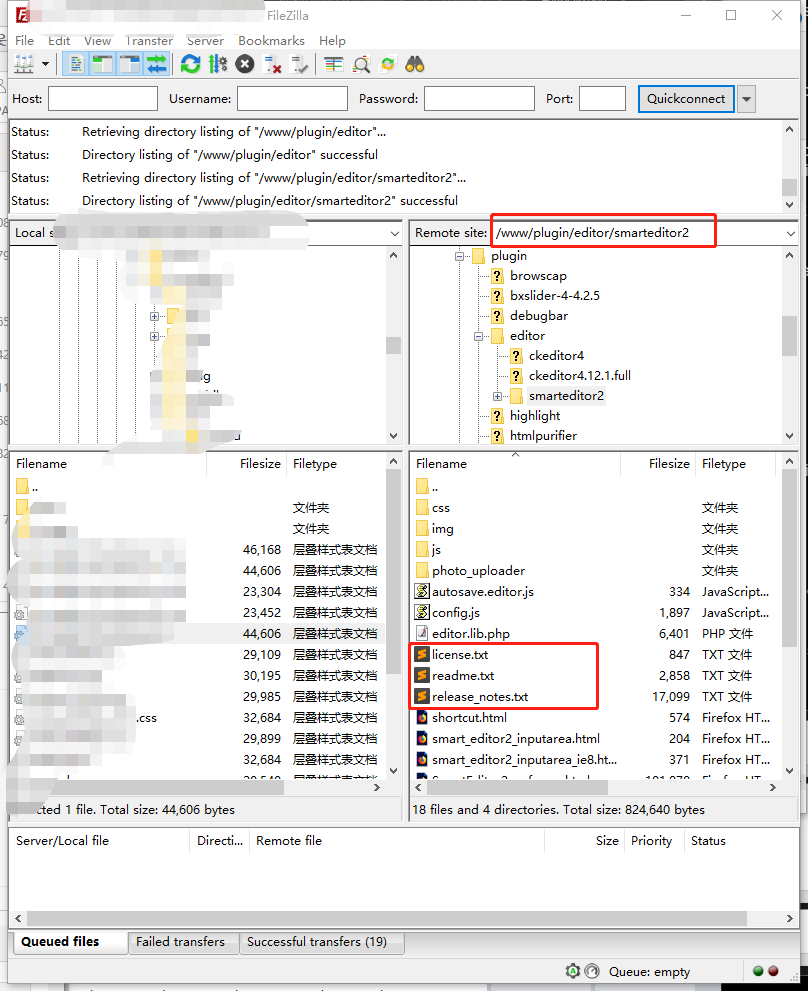The height and width of the screenshot is (991, 808).
Task: Select debugbar folder in remote tree
Action: [x=539, y=316]
